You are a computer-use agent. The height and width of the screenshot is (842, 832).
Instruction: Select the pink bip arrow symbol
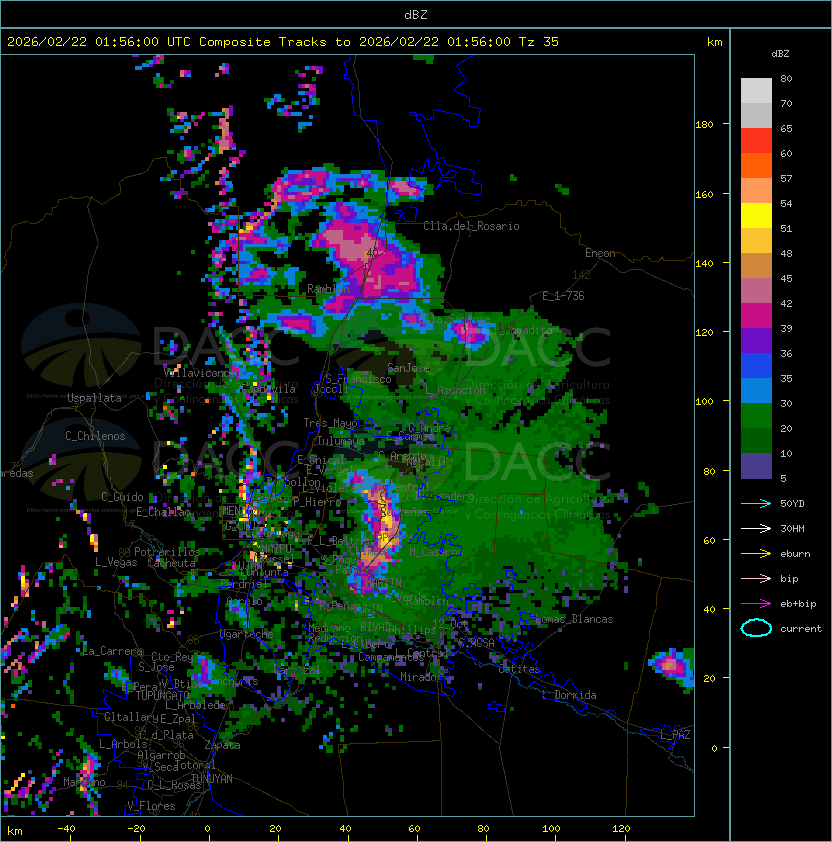(x=756, y=578)
